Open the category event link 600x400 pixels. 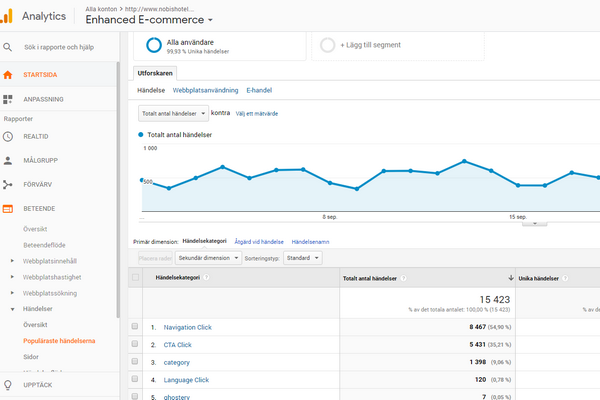(176, 362)
